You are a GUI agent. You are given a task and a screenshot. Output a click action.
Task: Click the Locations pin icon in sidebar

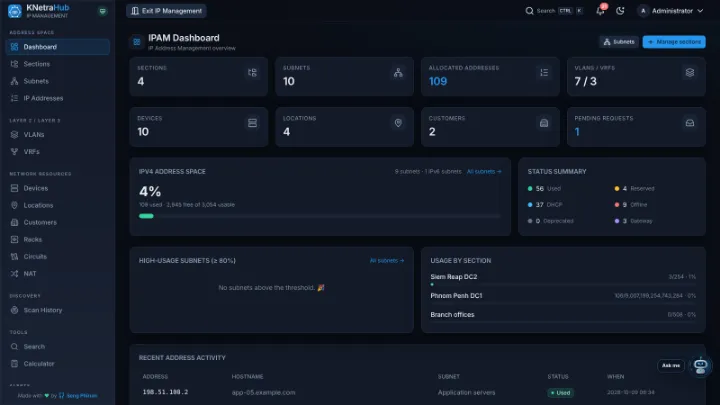pos(14,205)
